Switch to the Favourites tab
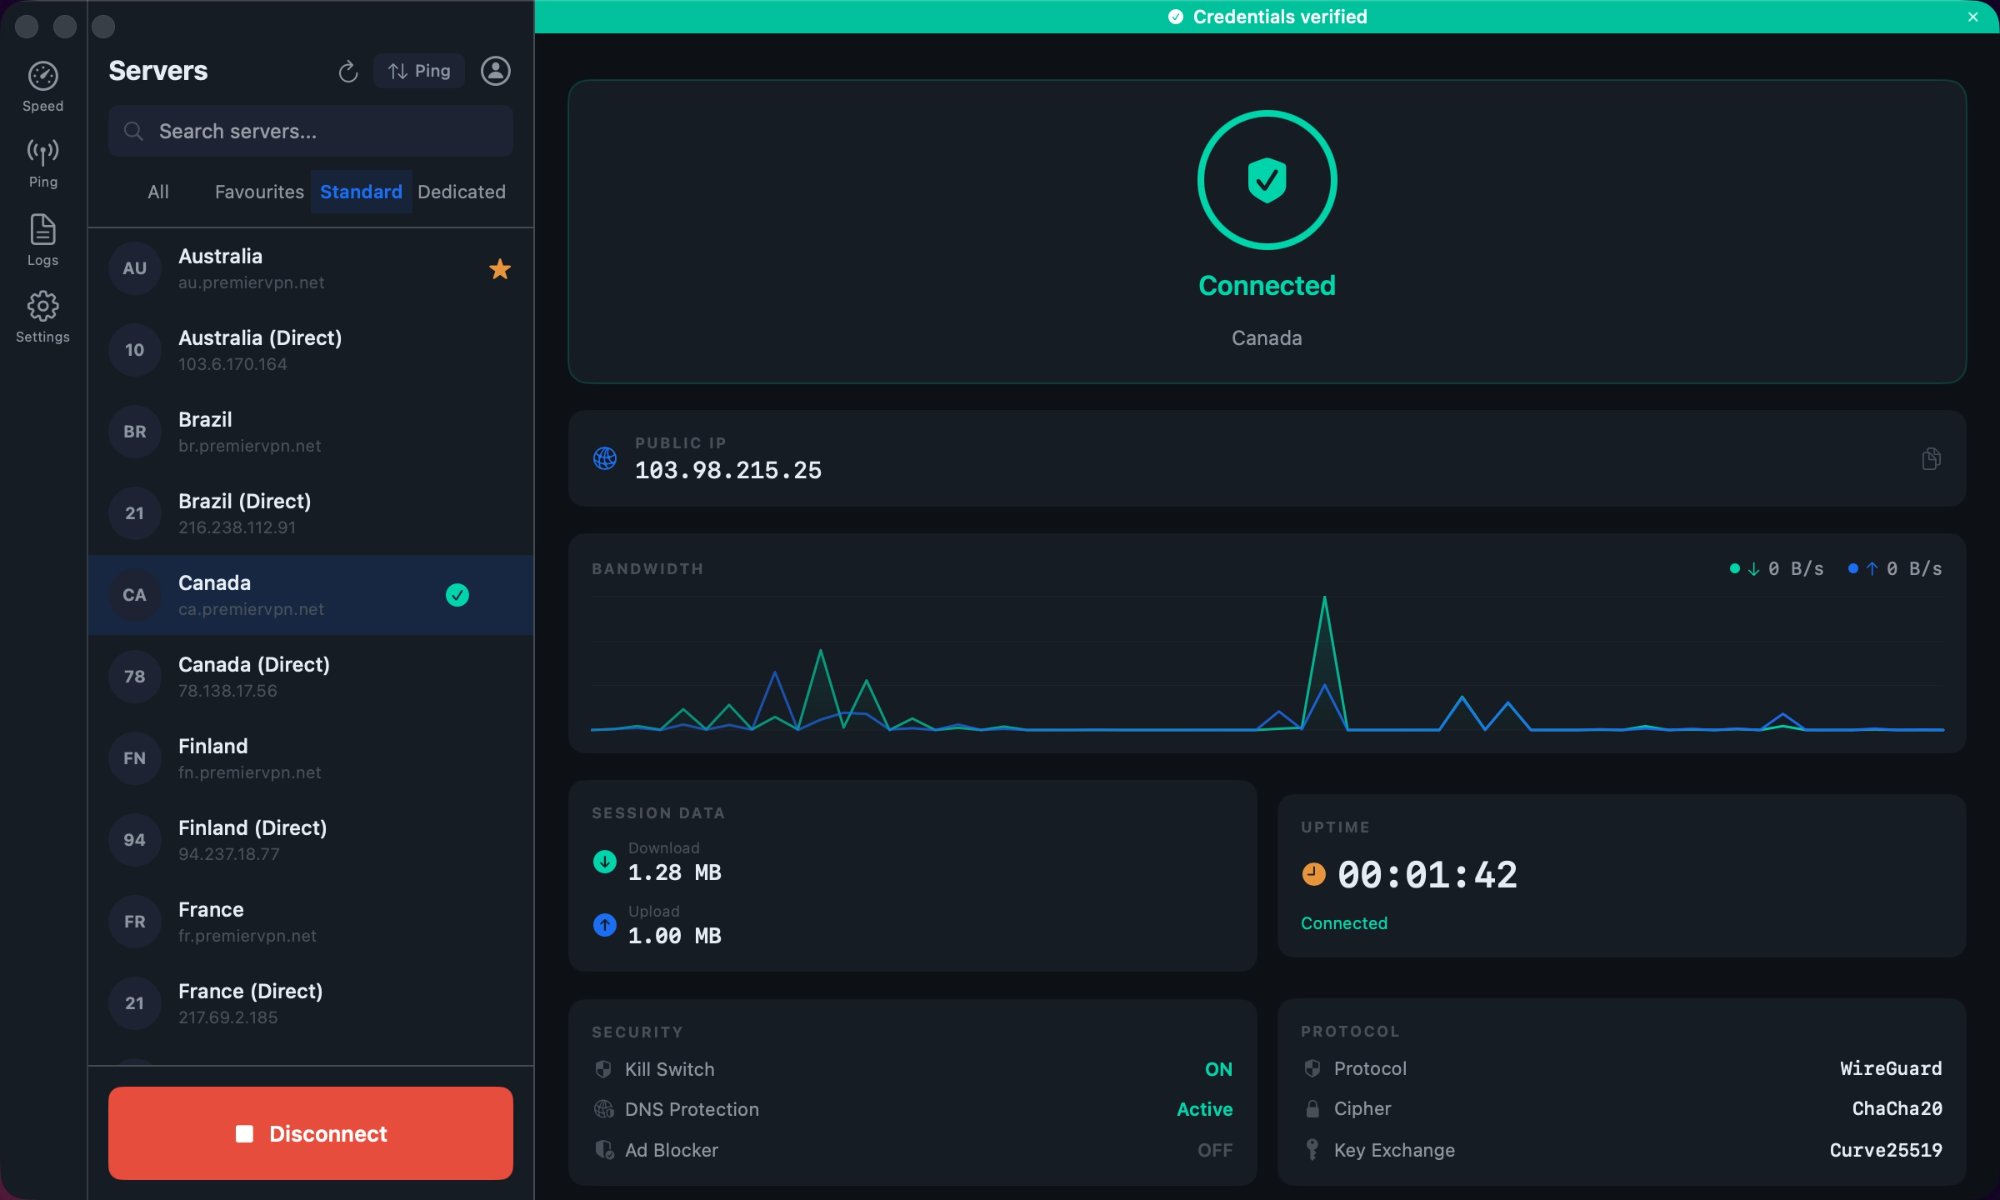Image resolution: width=2000 pixels, height=1200 pixels. (259, 191)
